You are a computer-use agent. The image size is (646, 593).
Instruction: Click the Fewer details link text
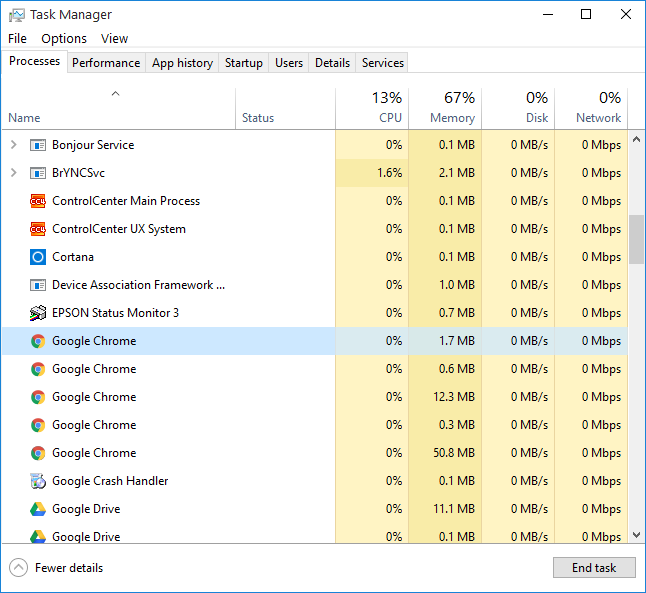69,568
